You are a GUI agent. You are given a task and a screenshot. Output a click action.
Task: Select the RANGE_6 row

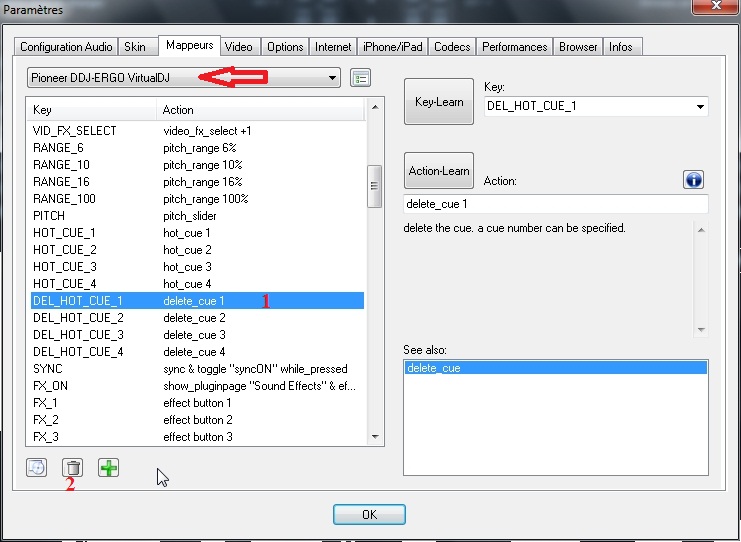coord(198,148)
